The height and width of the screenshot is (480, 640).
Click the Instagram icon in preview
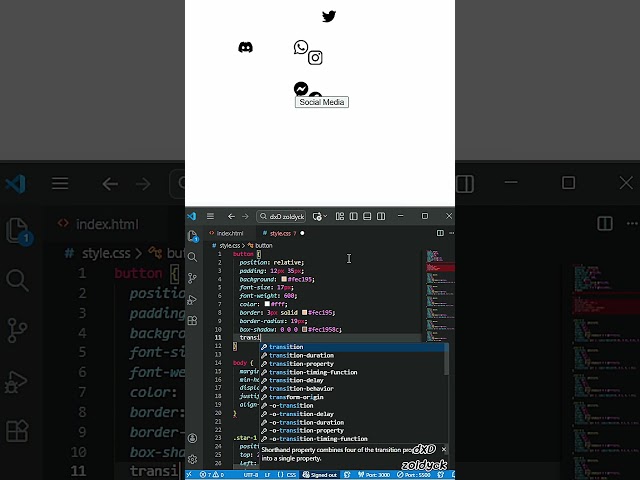tap(315, 58)
